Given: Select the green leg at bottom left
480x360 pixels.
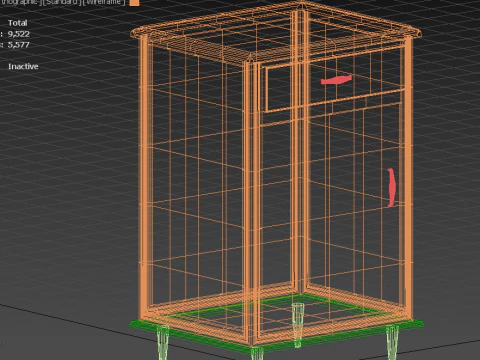Looking at the screenshot, I should click(x=163, y=342).
